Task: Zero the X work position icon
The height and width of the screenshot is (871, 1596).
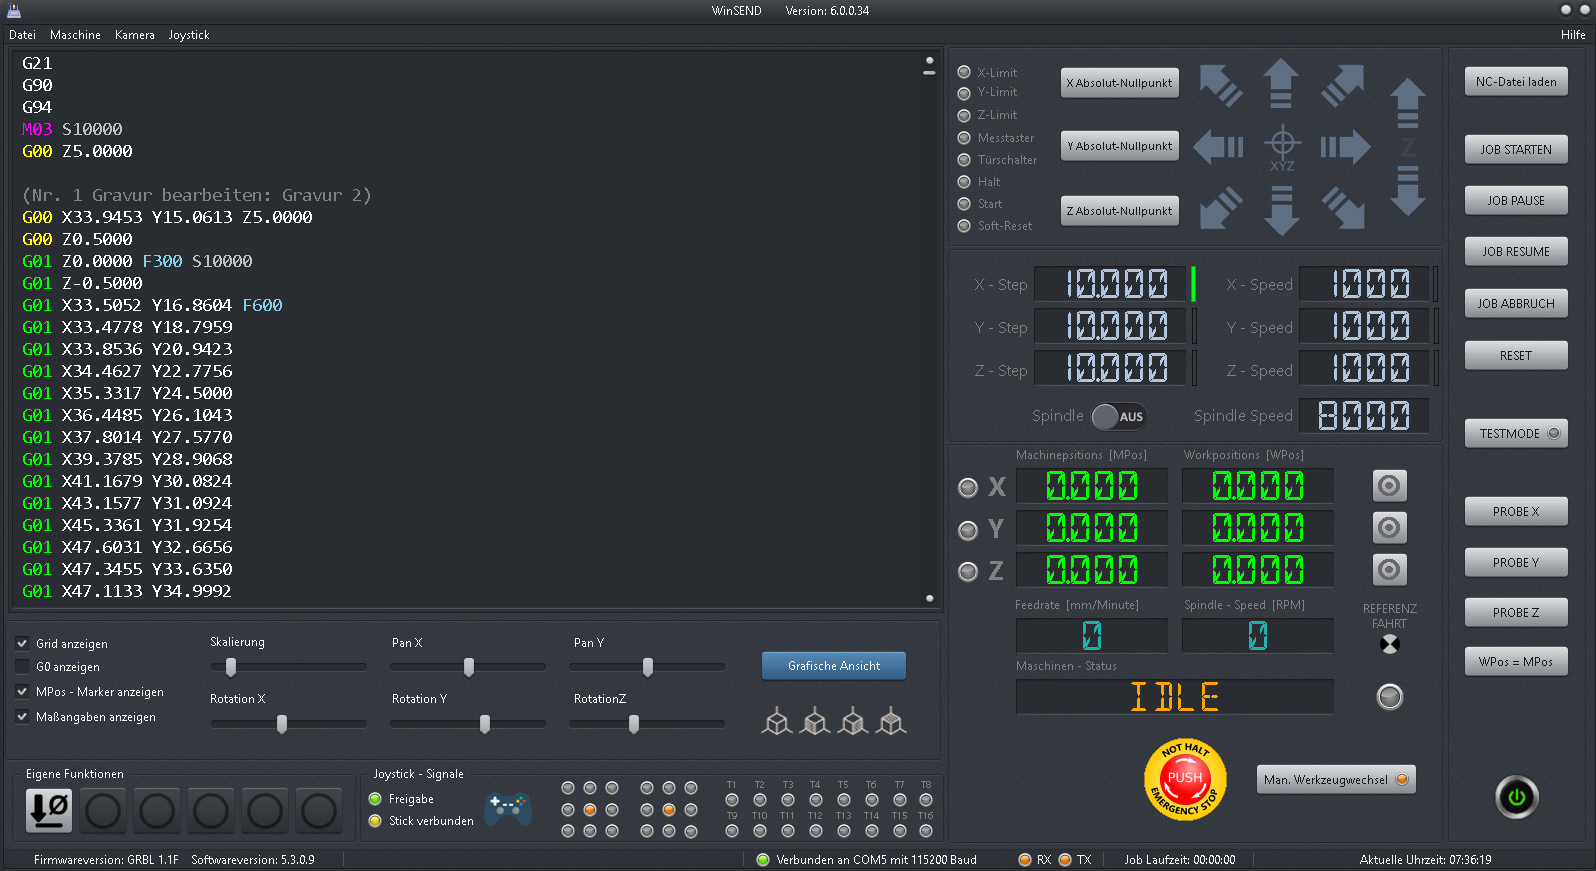Action: [1388, 486]
